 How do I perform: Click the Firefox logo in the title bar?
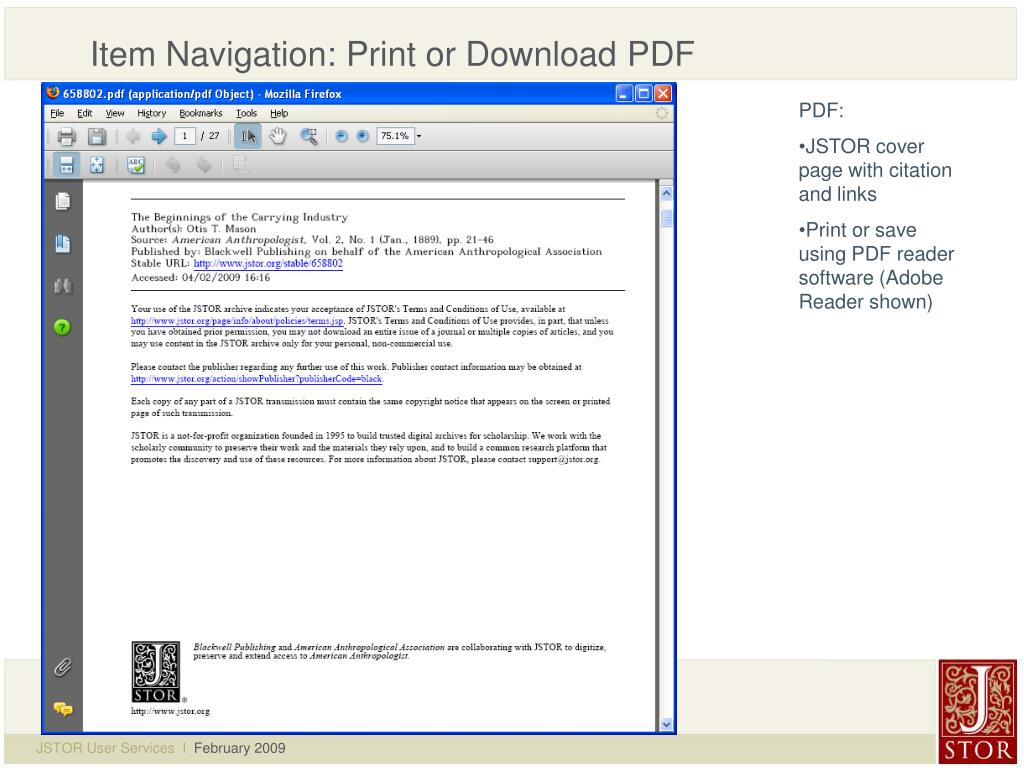pyautogui.click(x=53, y=93)
